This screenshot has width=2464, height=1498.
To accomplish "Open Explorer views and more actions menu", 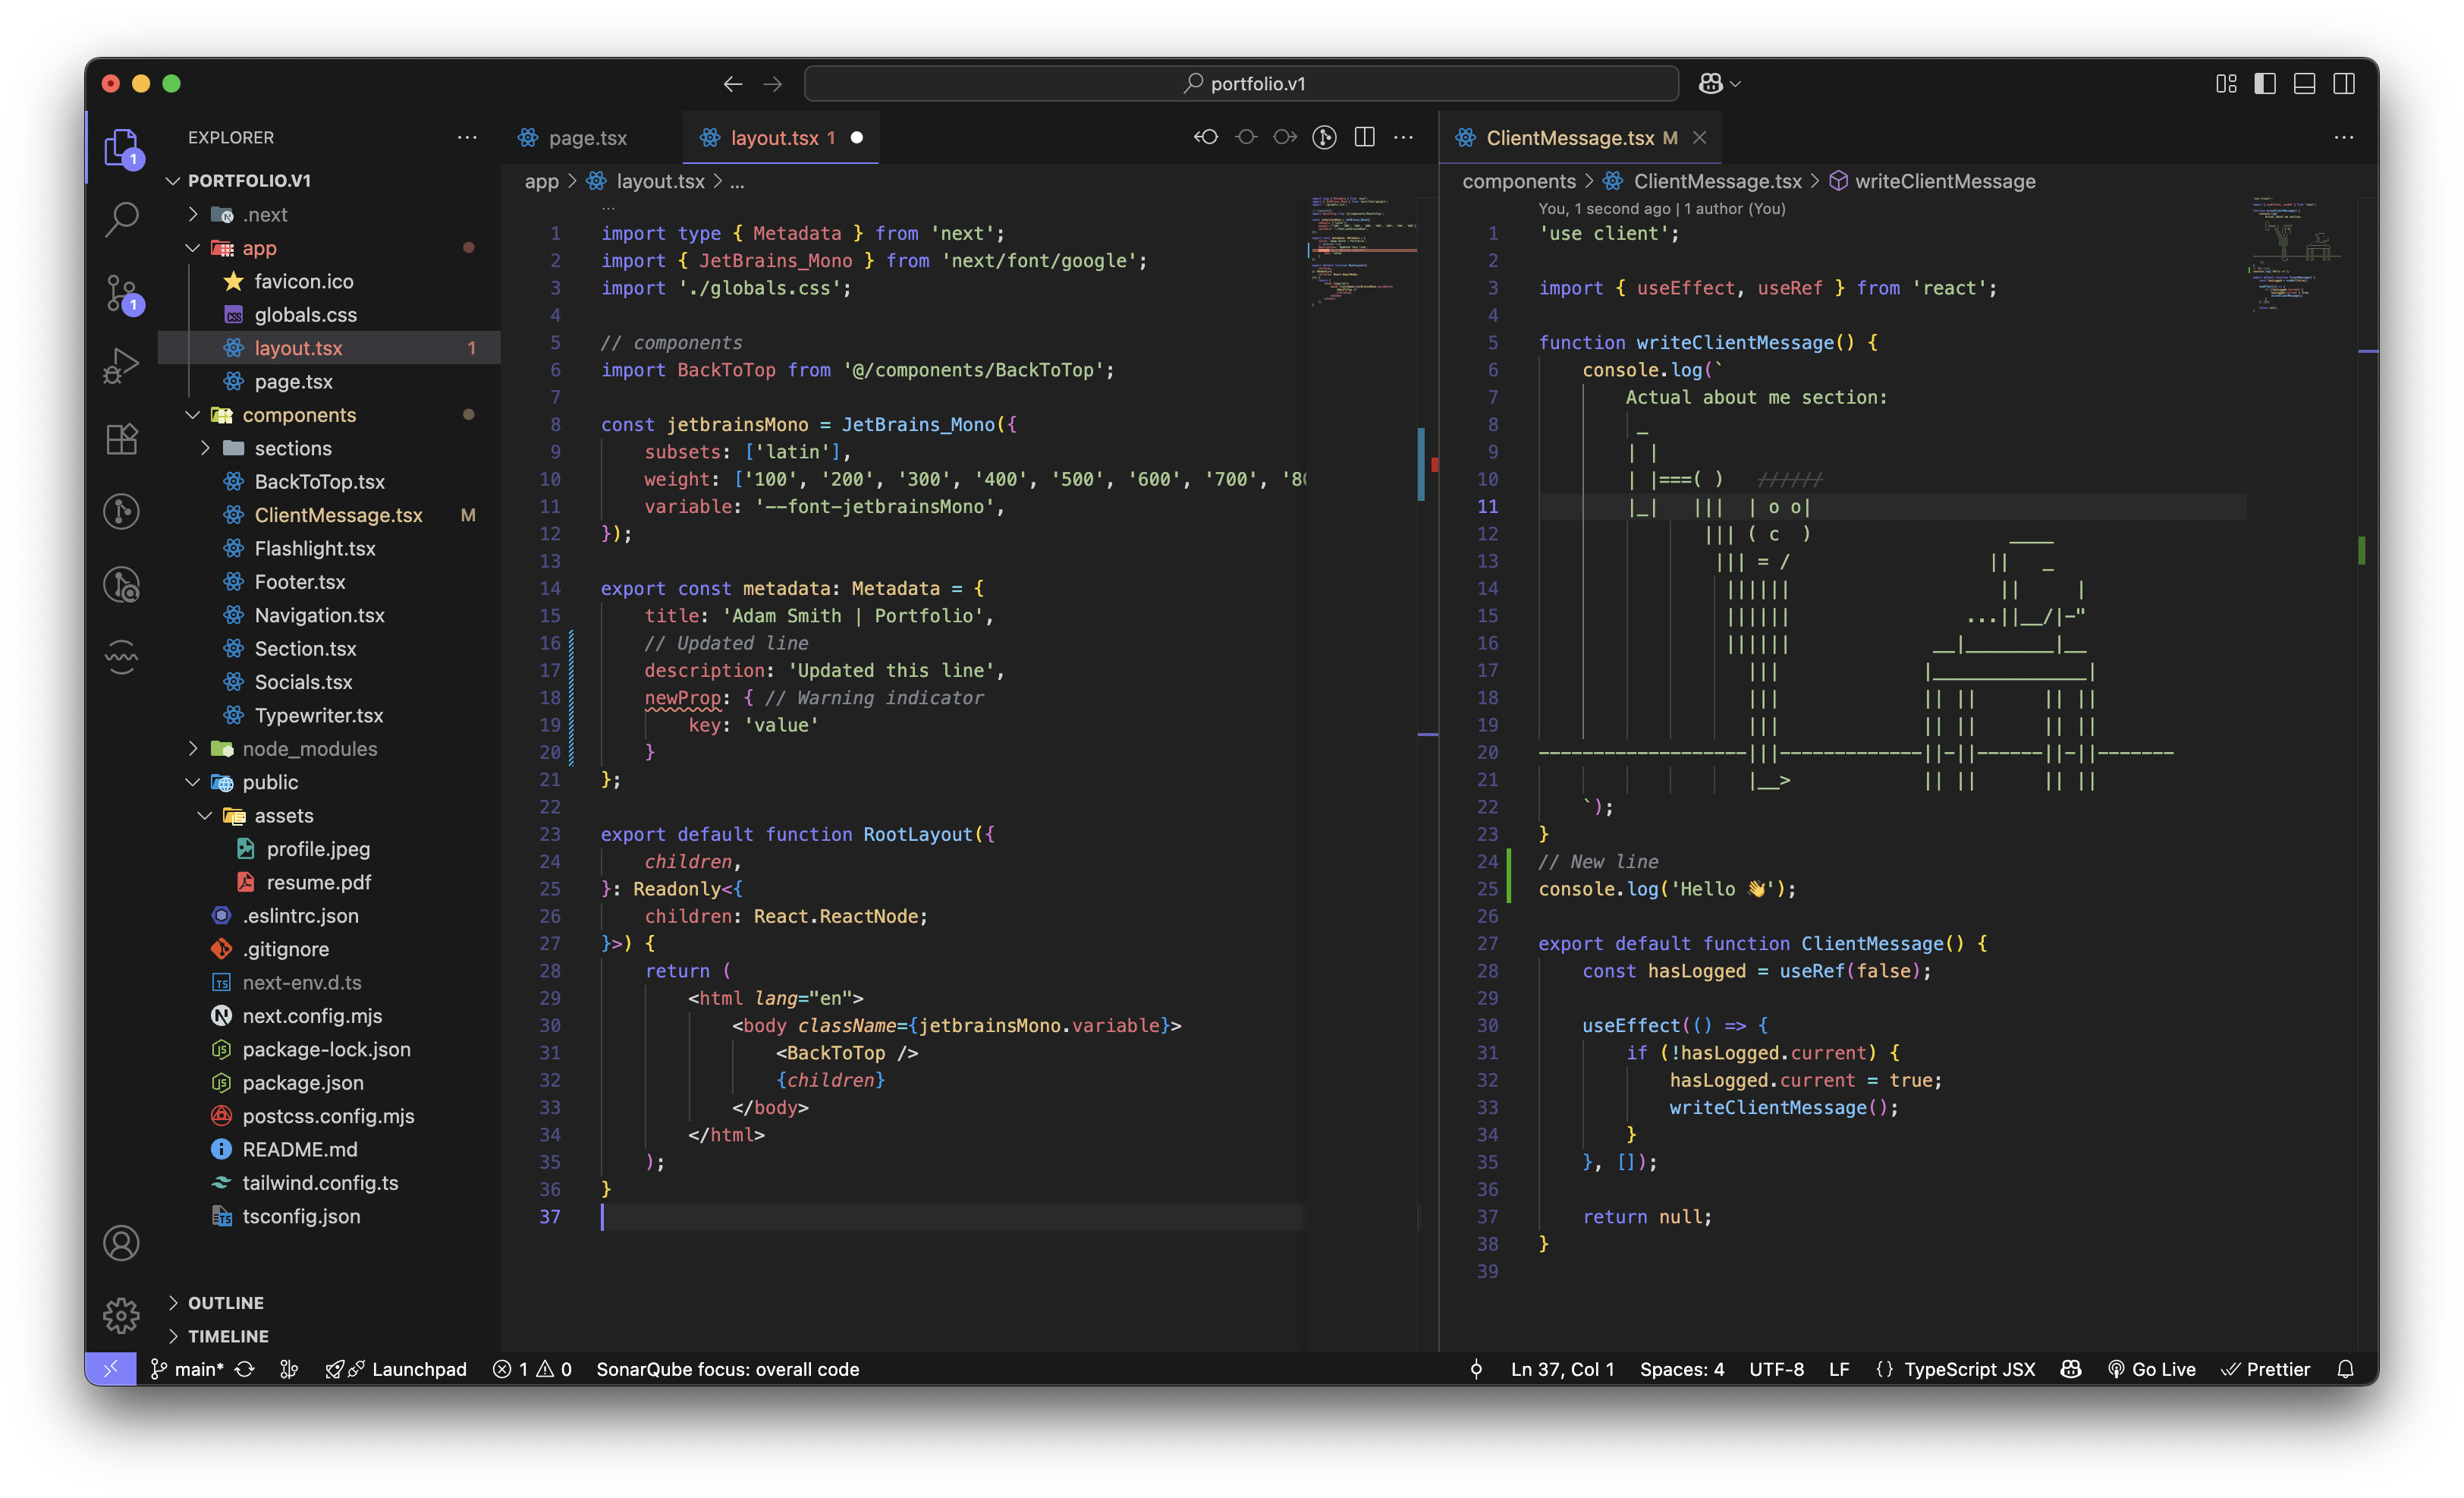I will (467, 137).
